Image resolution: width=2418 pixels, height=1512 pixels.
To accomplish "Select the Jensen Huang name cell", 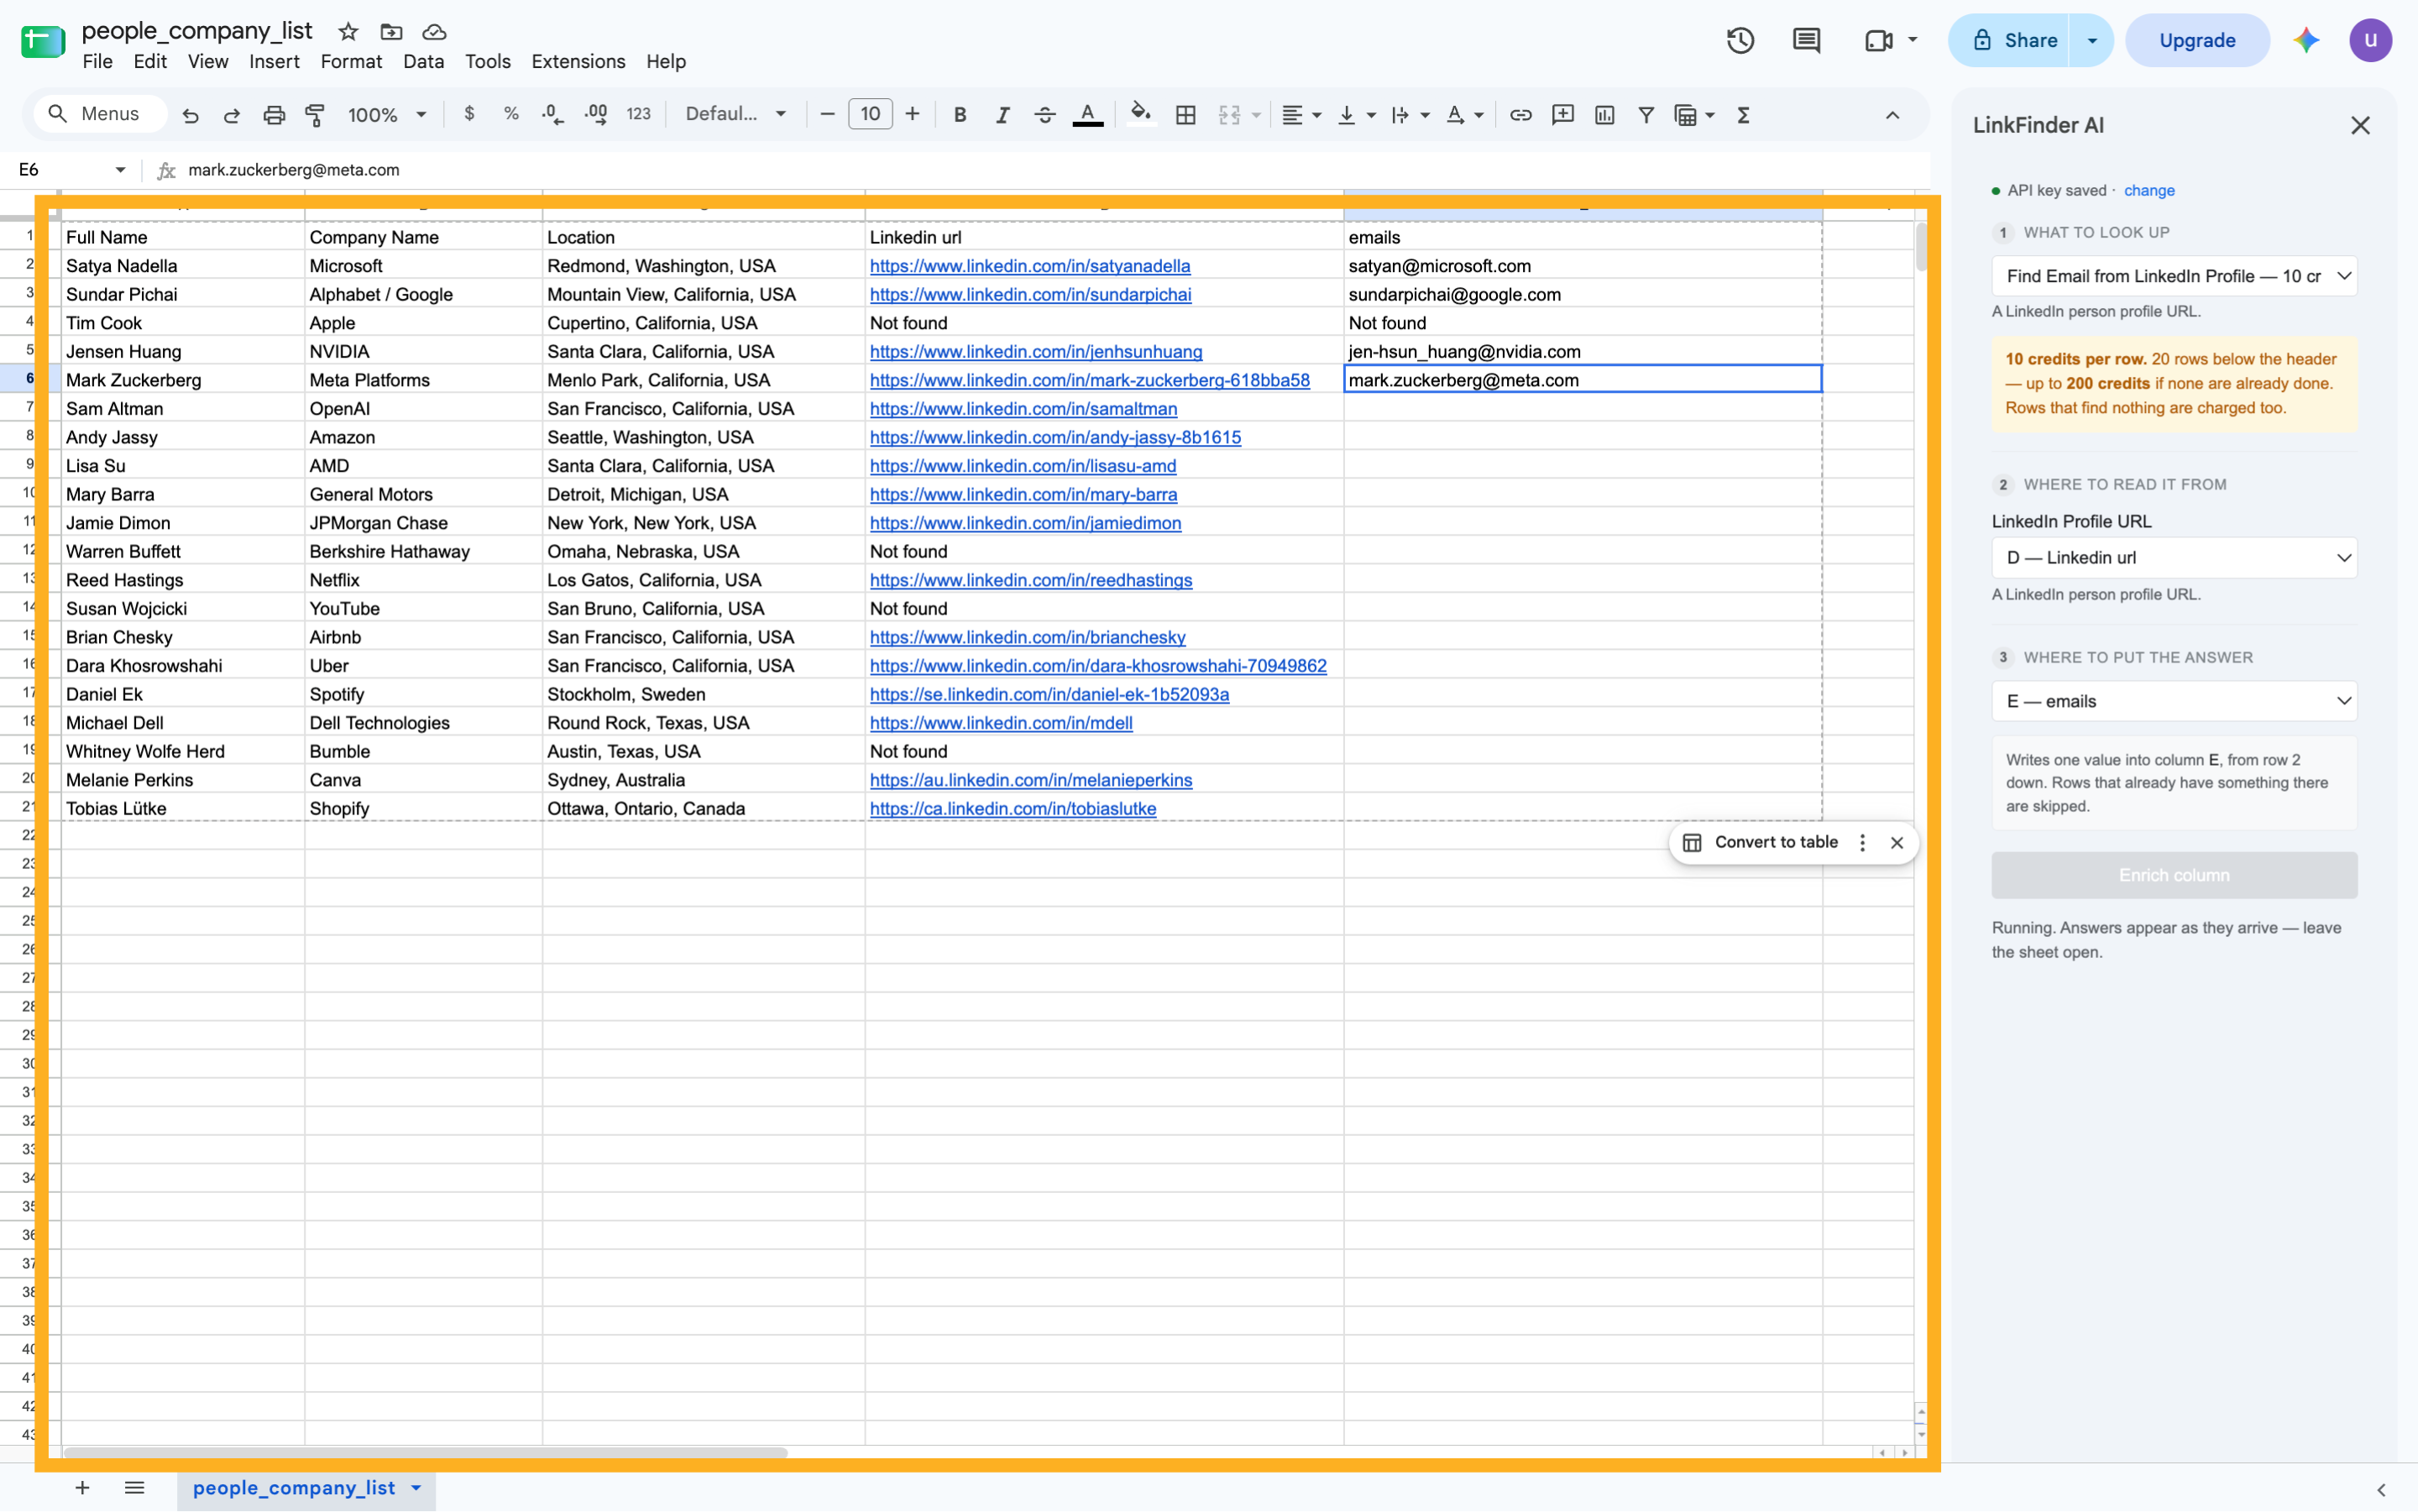I will coord(182,352).
